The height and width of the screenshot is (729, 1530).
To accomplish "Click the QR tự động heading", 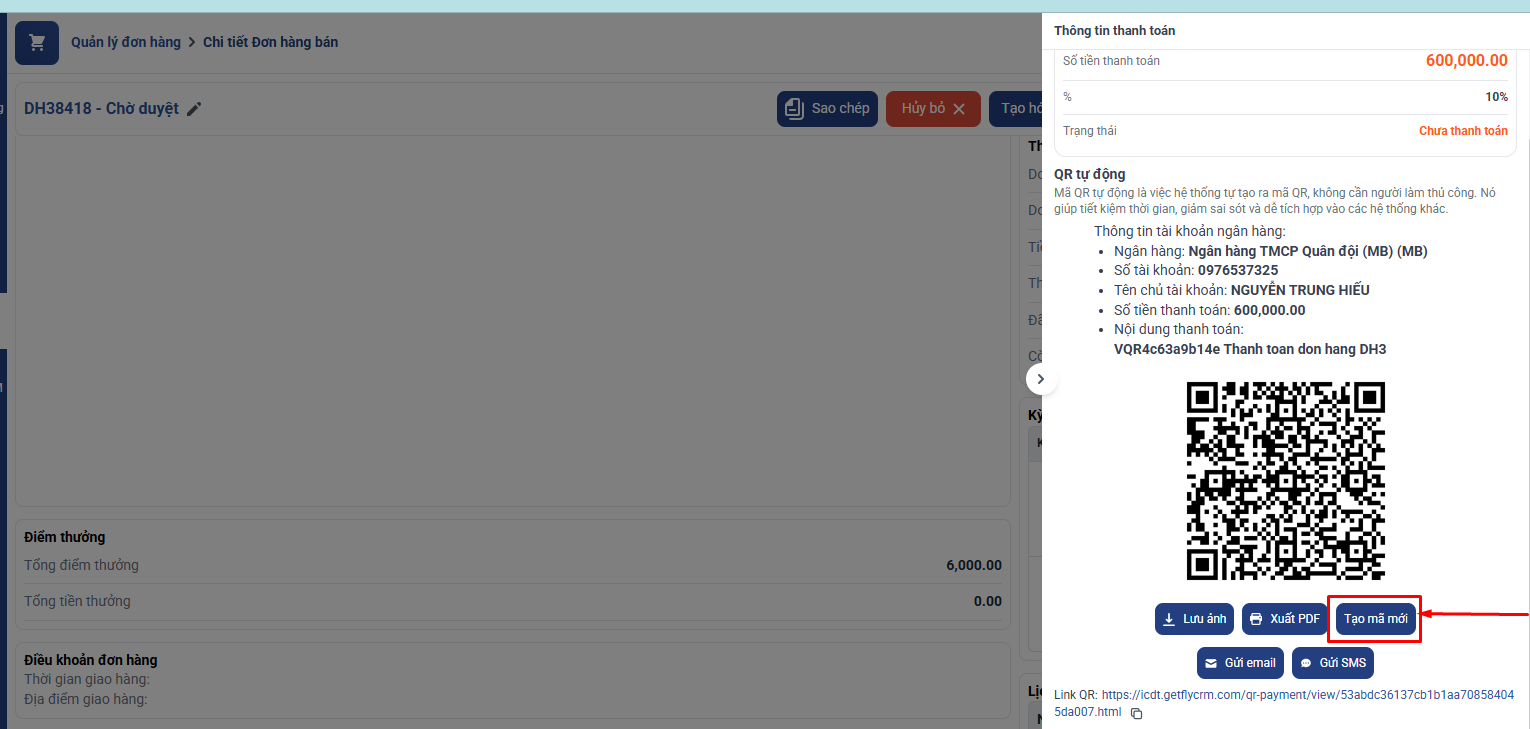I will [x=1090, y=174].
